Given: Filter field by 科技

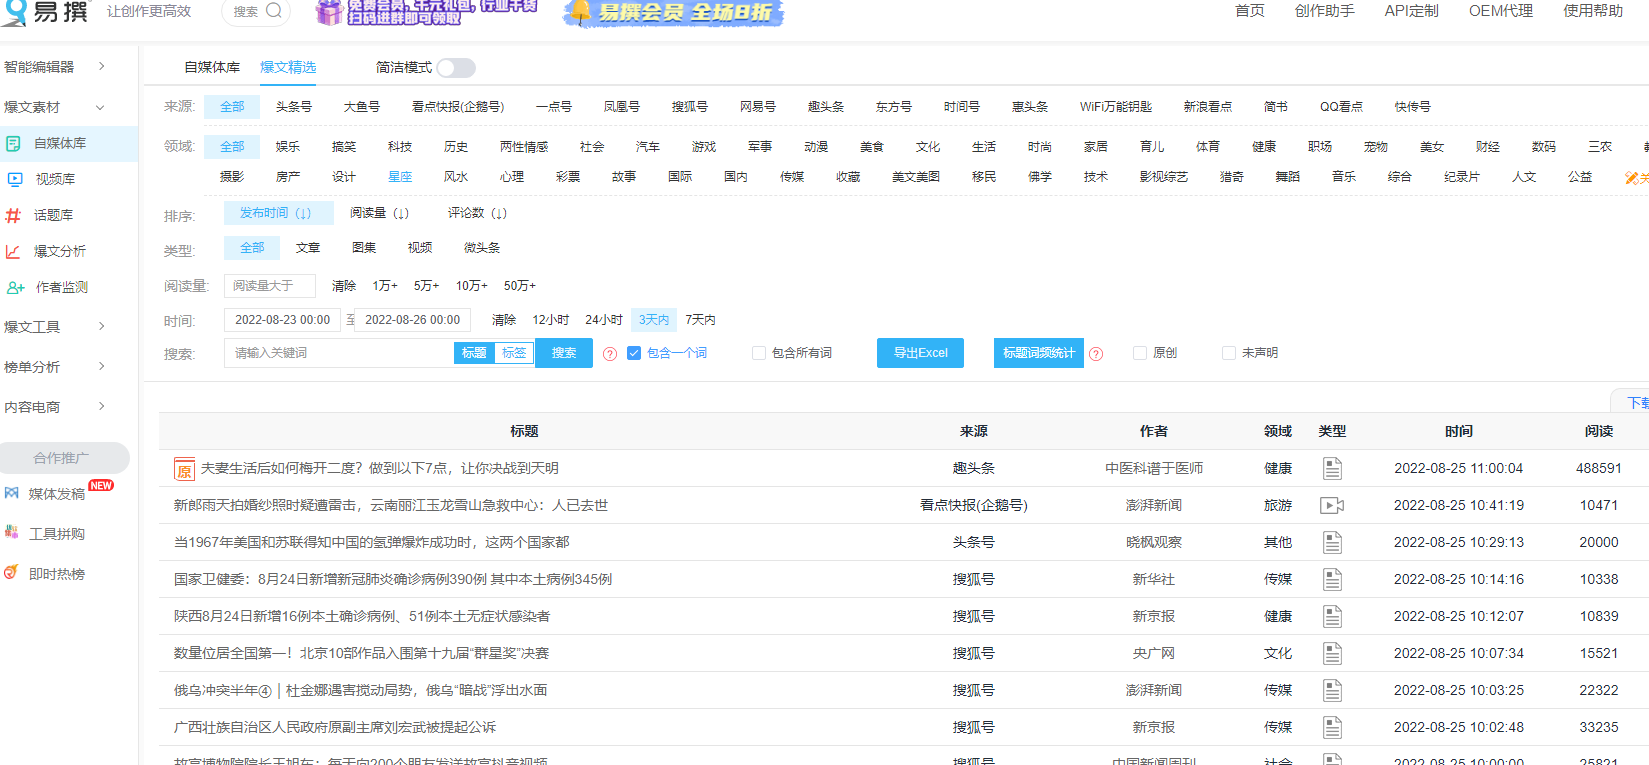Looking at the screenshot, I should (x=400, y=147).
